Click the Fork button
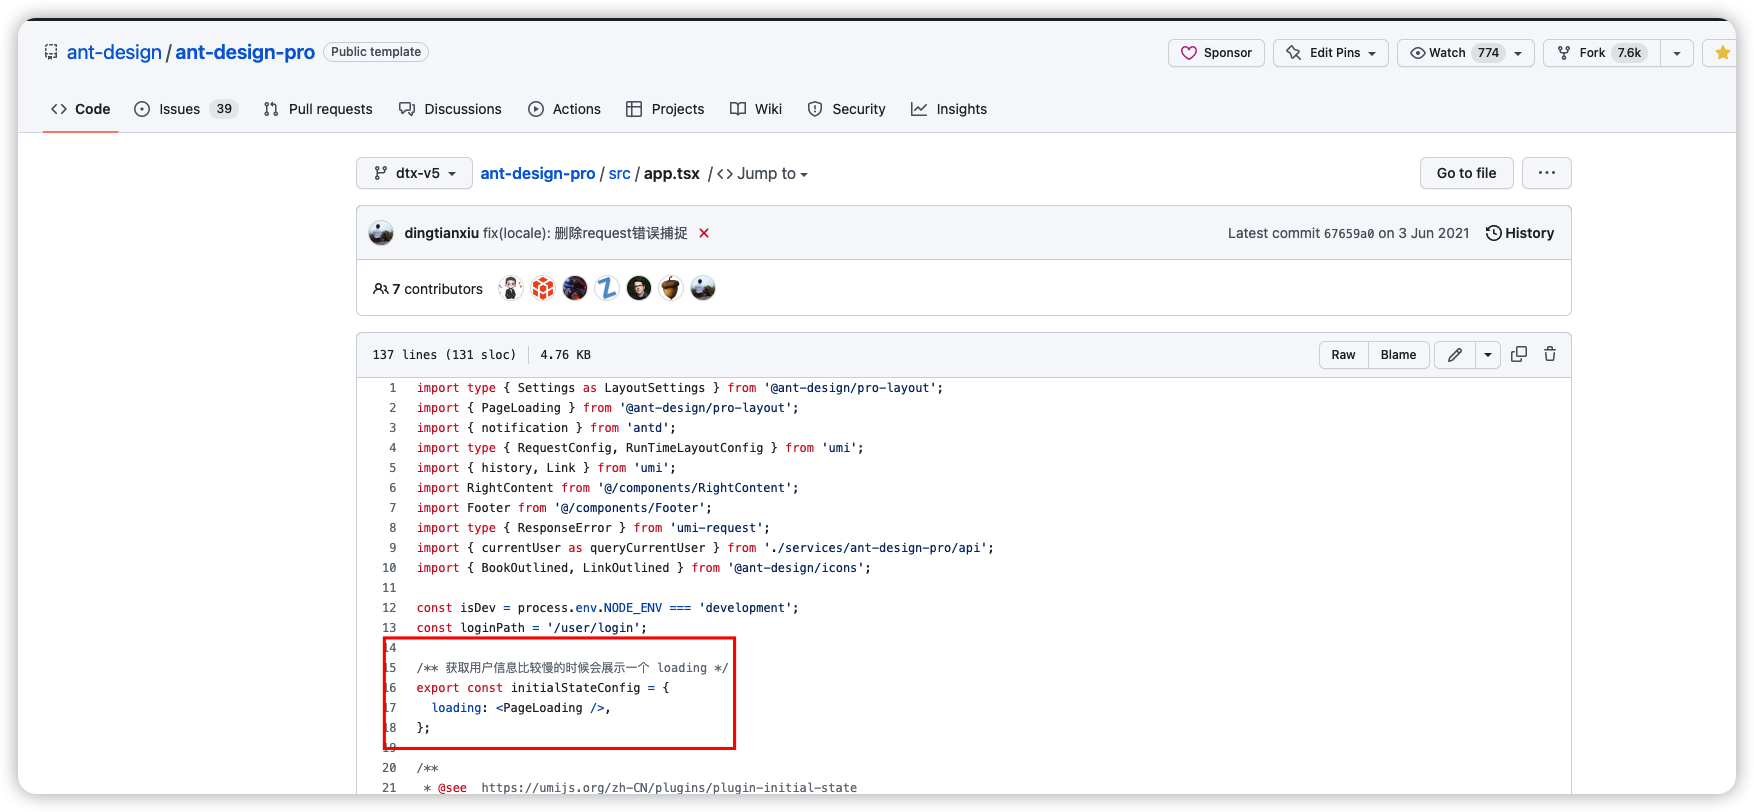Image resolution: width=1754 pixels, height=812 pixels. [1602, 53]
